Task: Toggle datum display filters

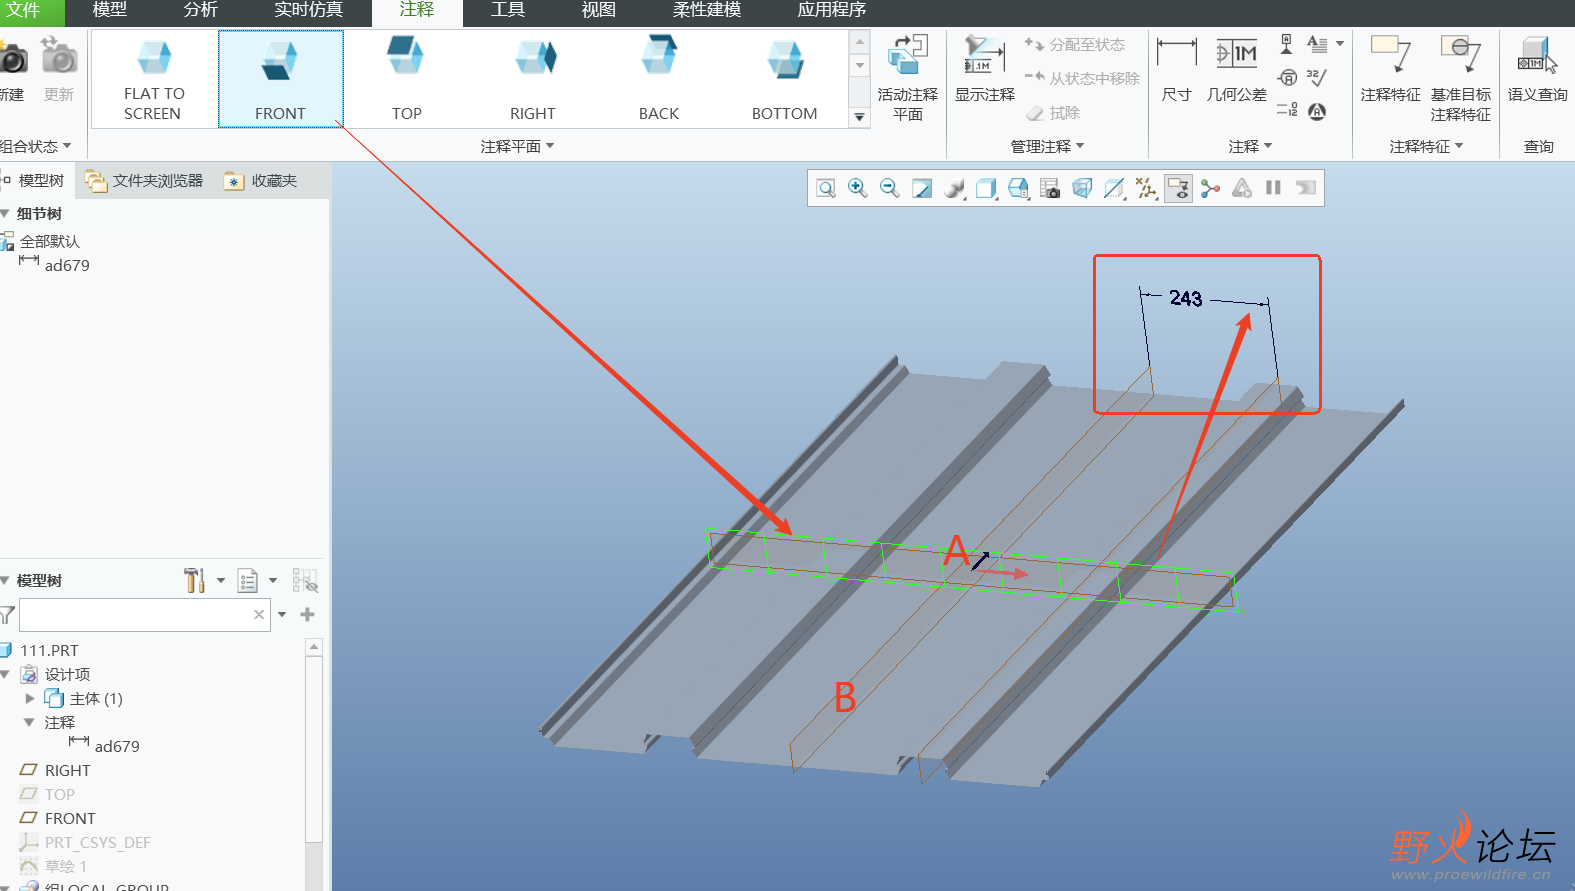Action: pos(1146,188)
